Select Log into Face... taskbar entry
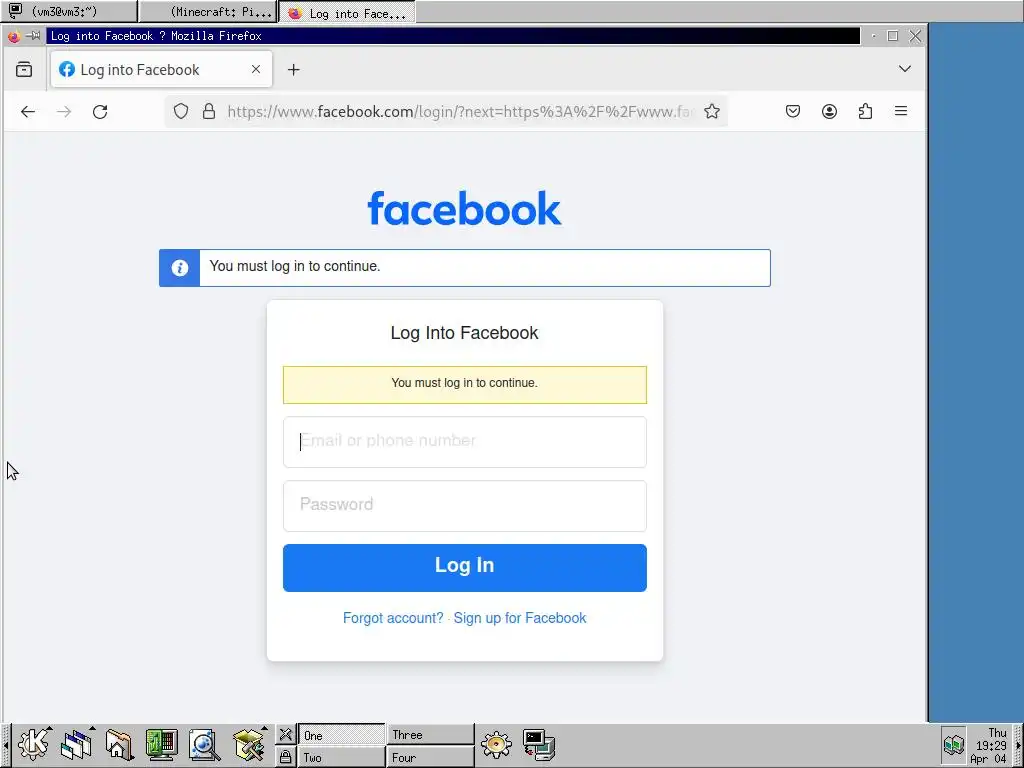 click(x=347, y=12)
